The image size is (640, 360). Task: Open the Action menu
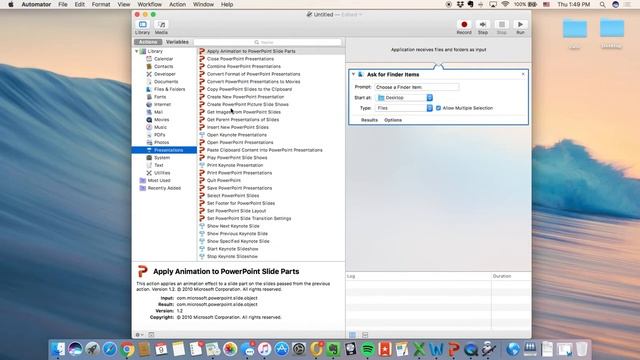177,4
